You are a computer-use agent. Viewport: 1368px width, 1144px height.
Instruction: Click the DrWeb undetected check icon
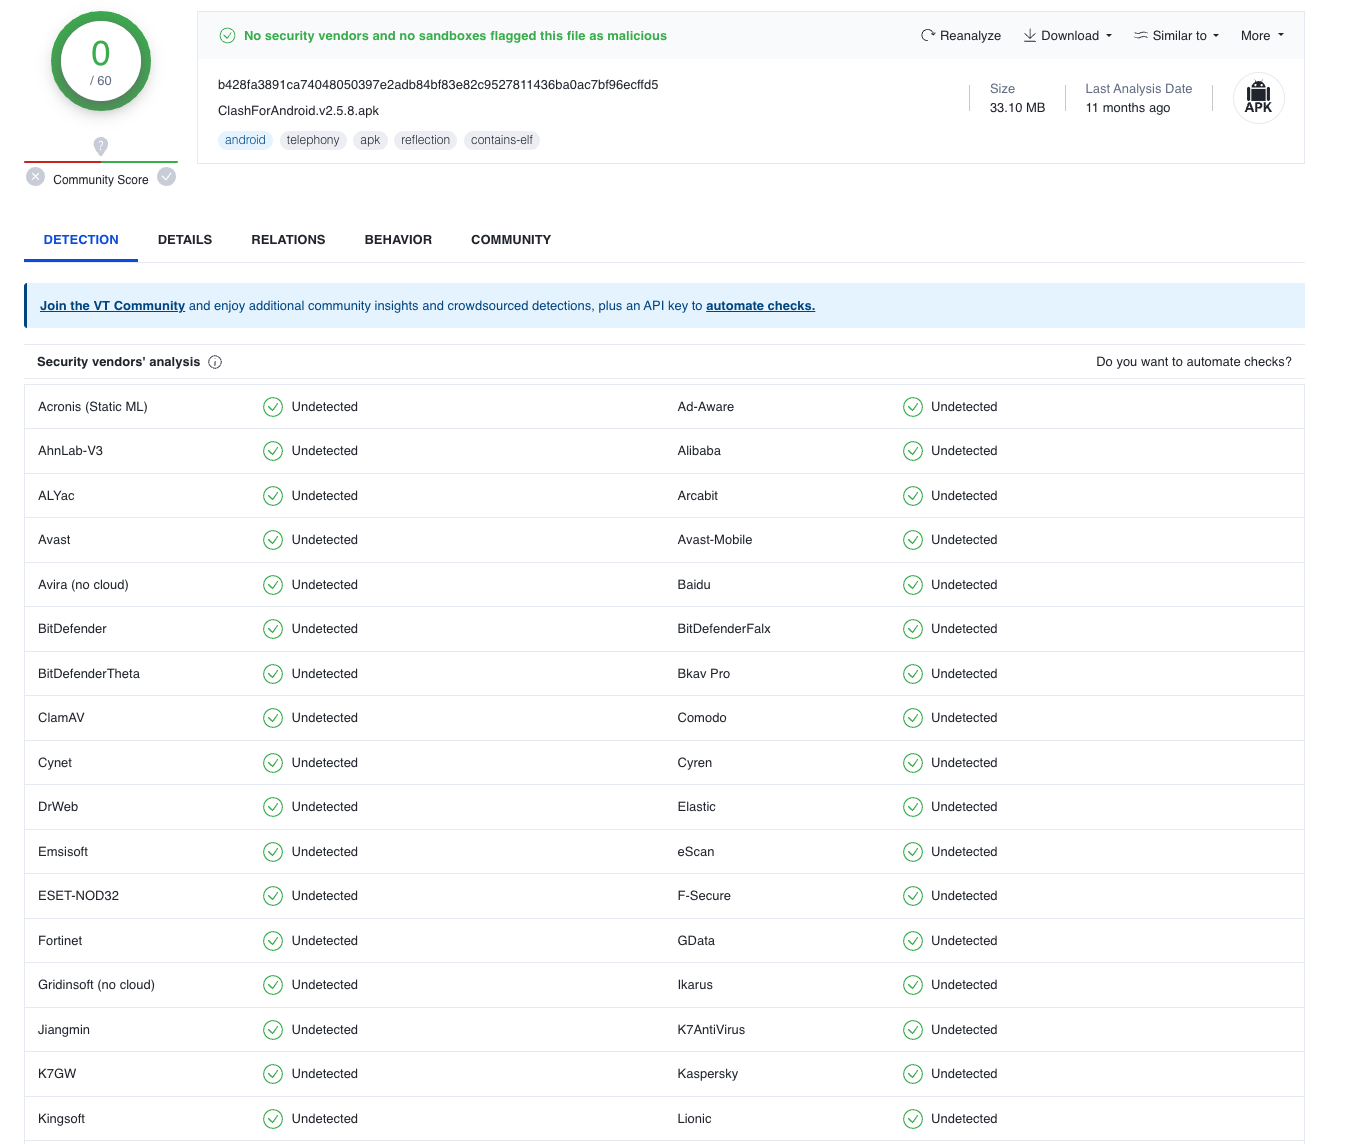pyautogui.click(x=273, y=807)
